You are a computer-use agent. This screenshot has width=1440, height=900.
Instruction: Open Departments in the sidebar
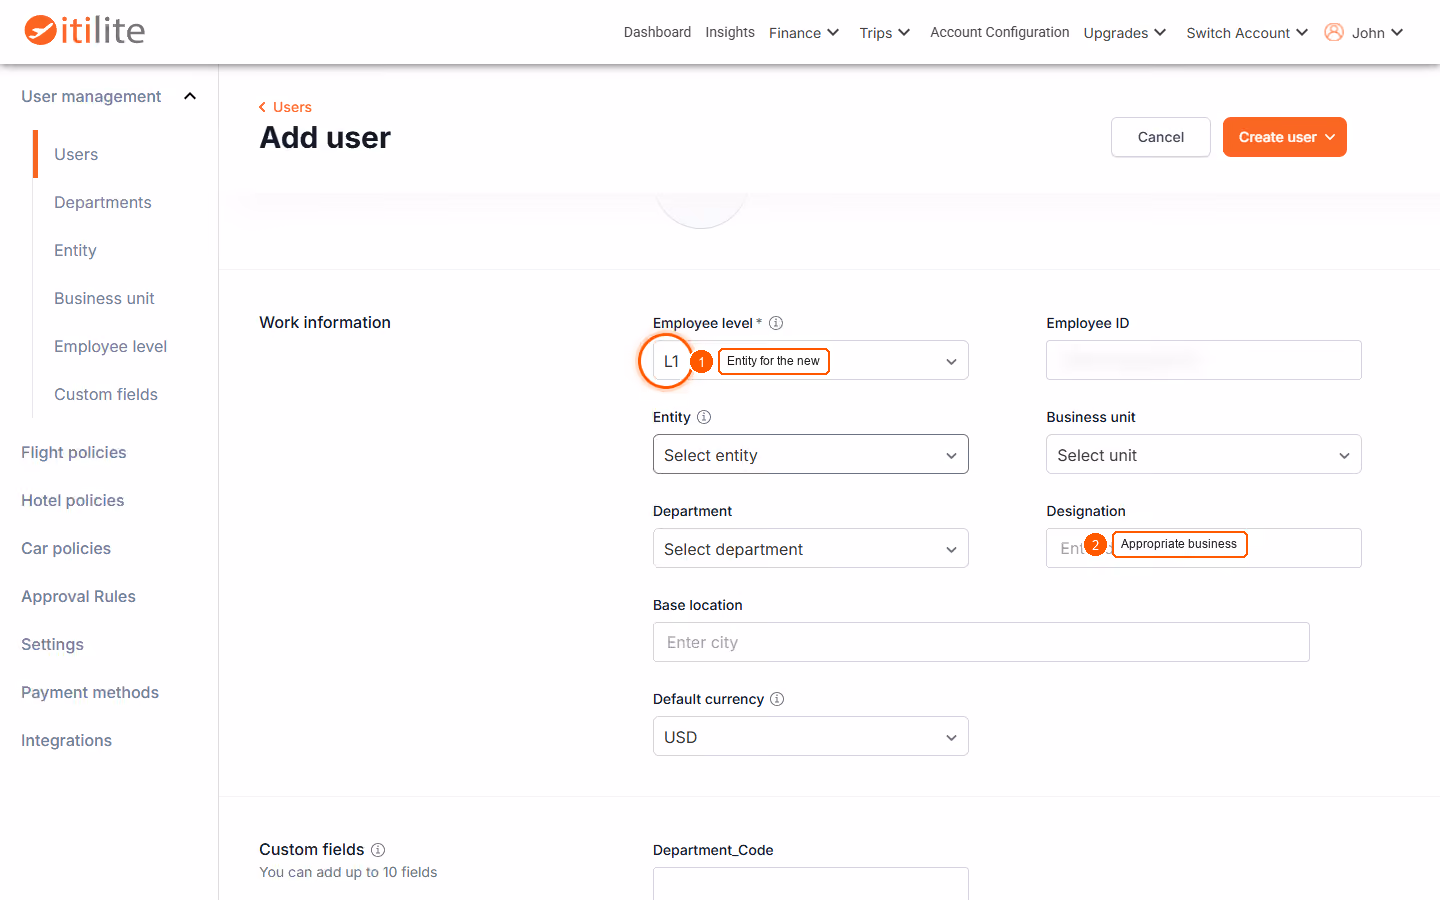103,202
